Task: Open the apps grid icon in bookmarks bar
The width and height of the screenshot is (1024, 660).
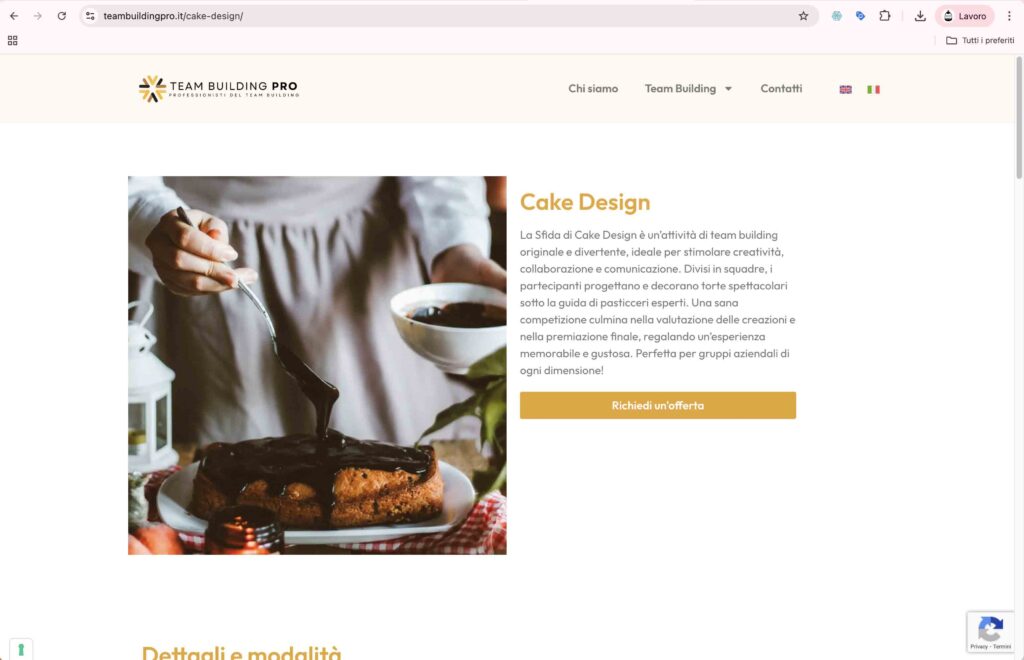Action: [12, 40]
